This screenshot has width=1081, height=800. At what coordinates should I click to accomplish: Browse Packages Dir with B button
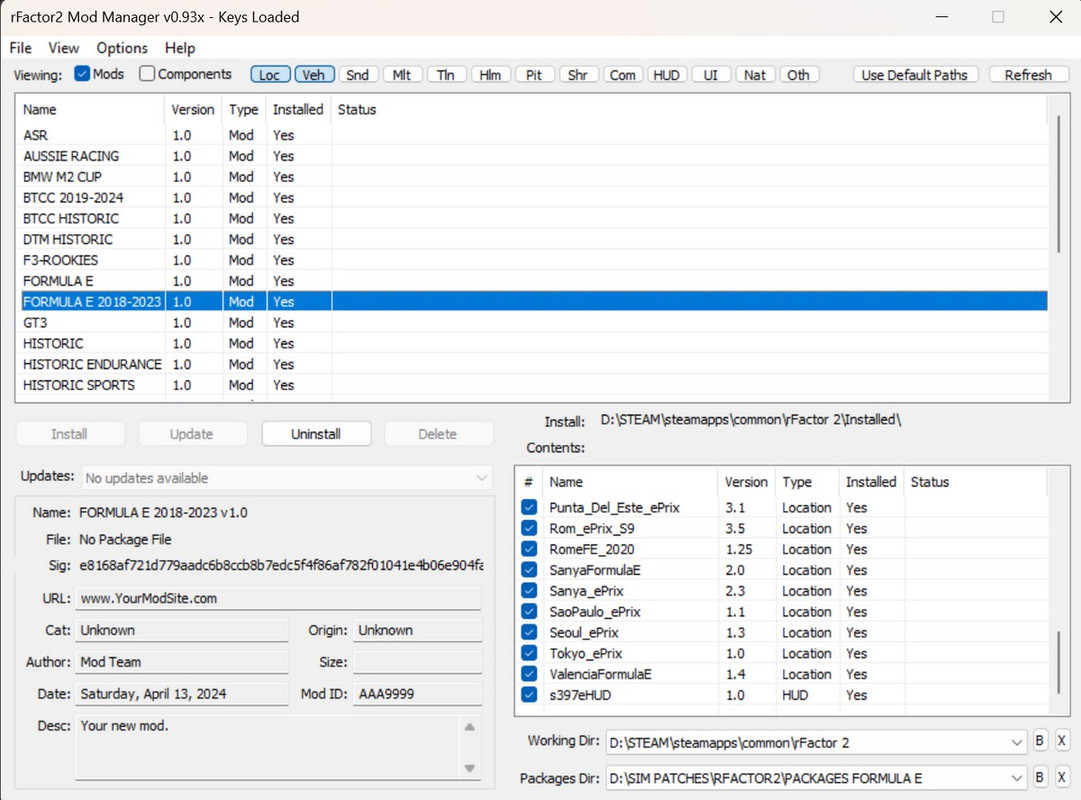point(1040,777)
